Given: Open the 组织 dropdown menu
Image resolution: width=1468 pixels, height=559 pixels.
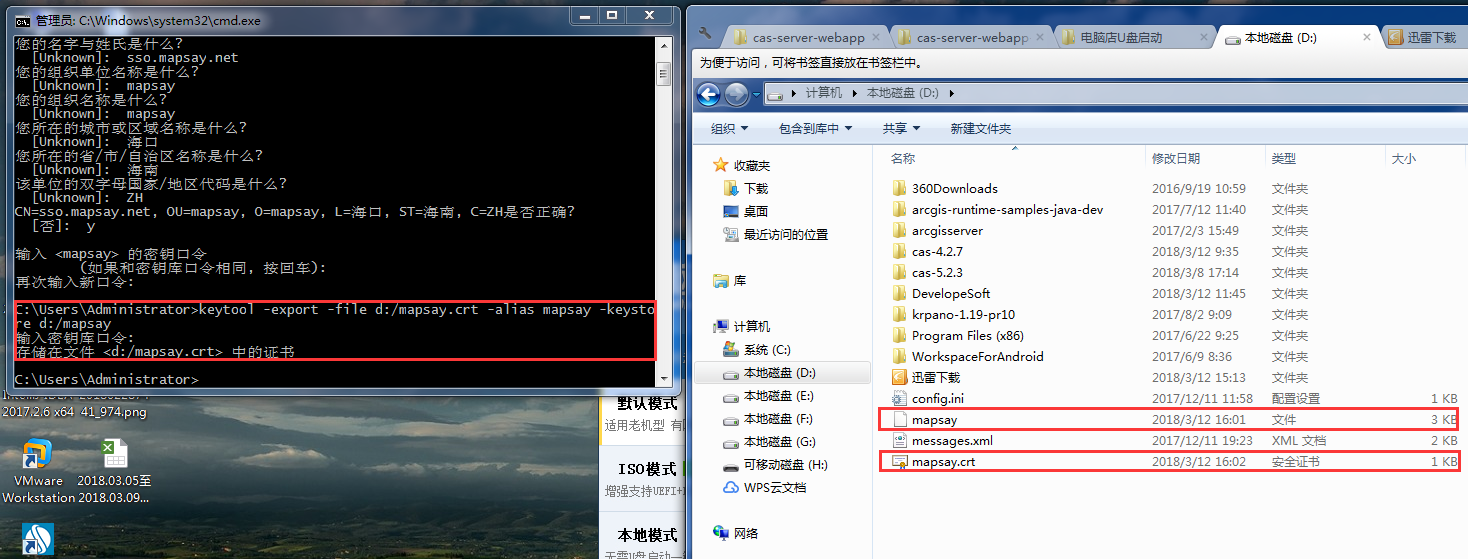Looking at the screenshot, I should 730,128.
